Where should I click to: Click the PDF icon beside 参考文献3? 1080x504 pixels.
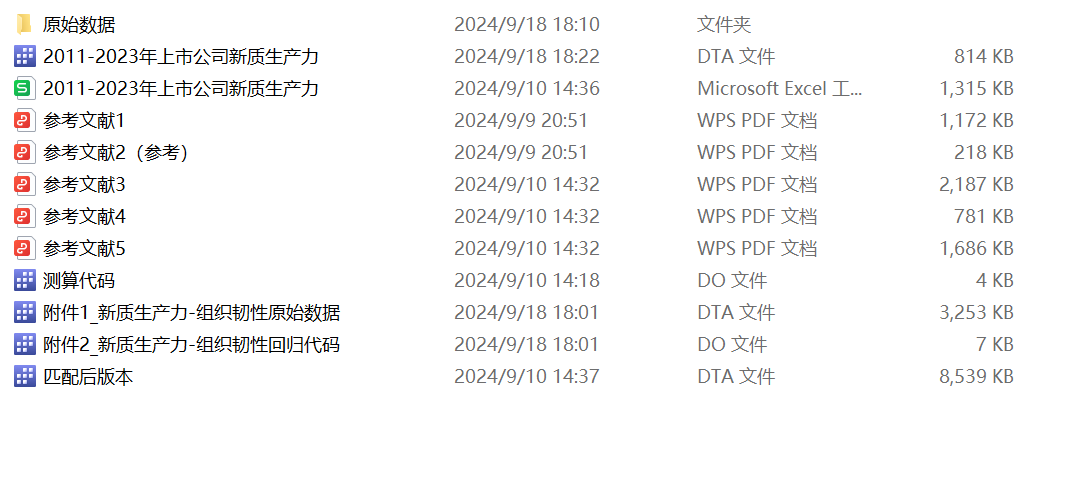(25, 185)
